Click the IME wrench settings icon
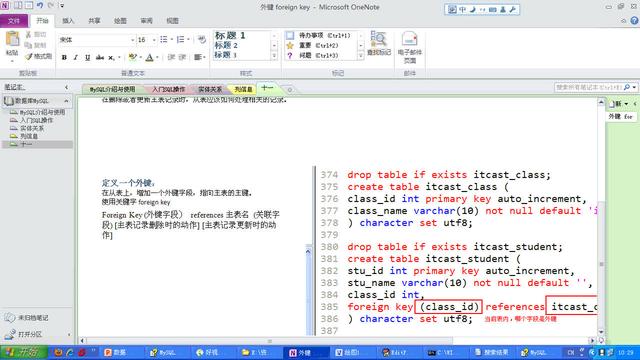Viewport: 640px width, 360px height. 513,9
